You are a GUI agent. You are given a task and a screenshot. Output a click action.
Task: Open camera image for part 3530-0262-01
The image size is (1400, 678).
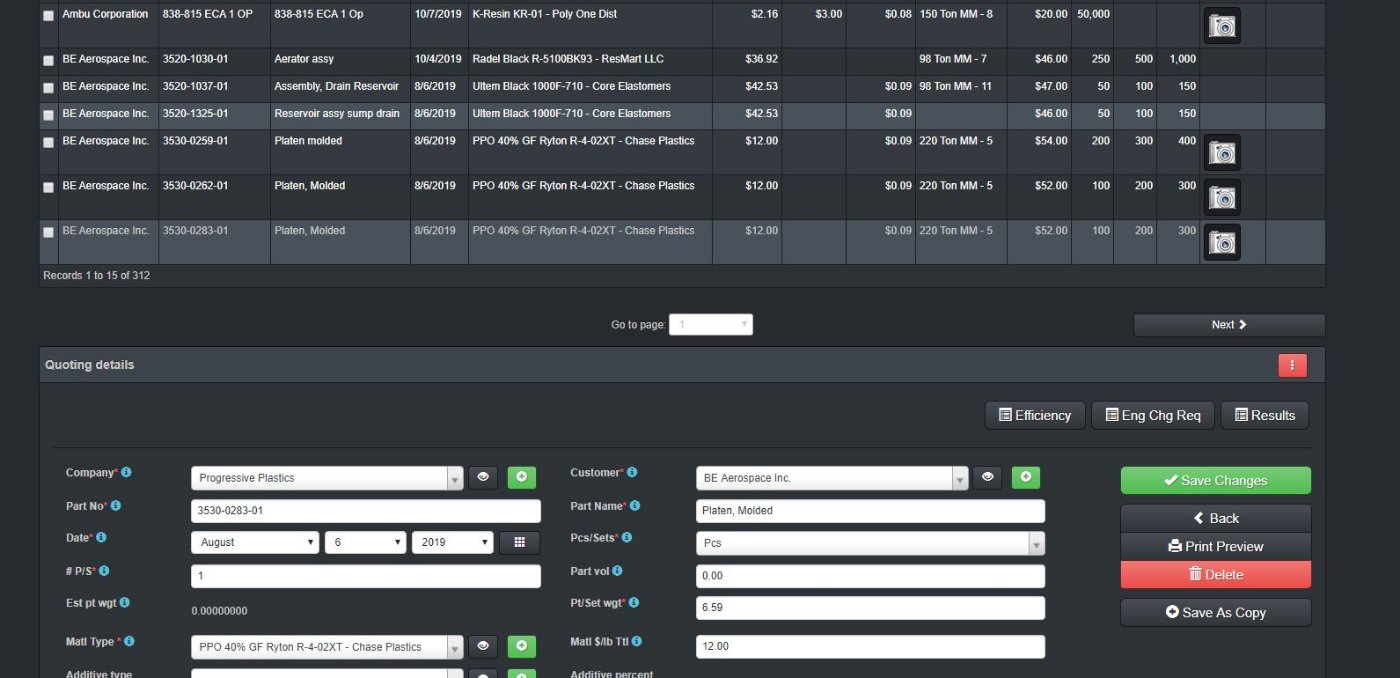tap(1222, 198)
